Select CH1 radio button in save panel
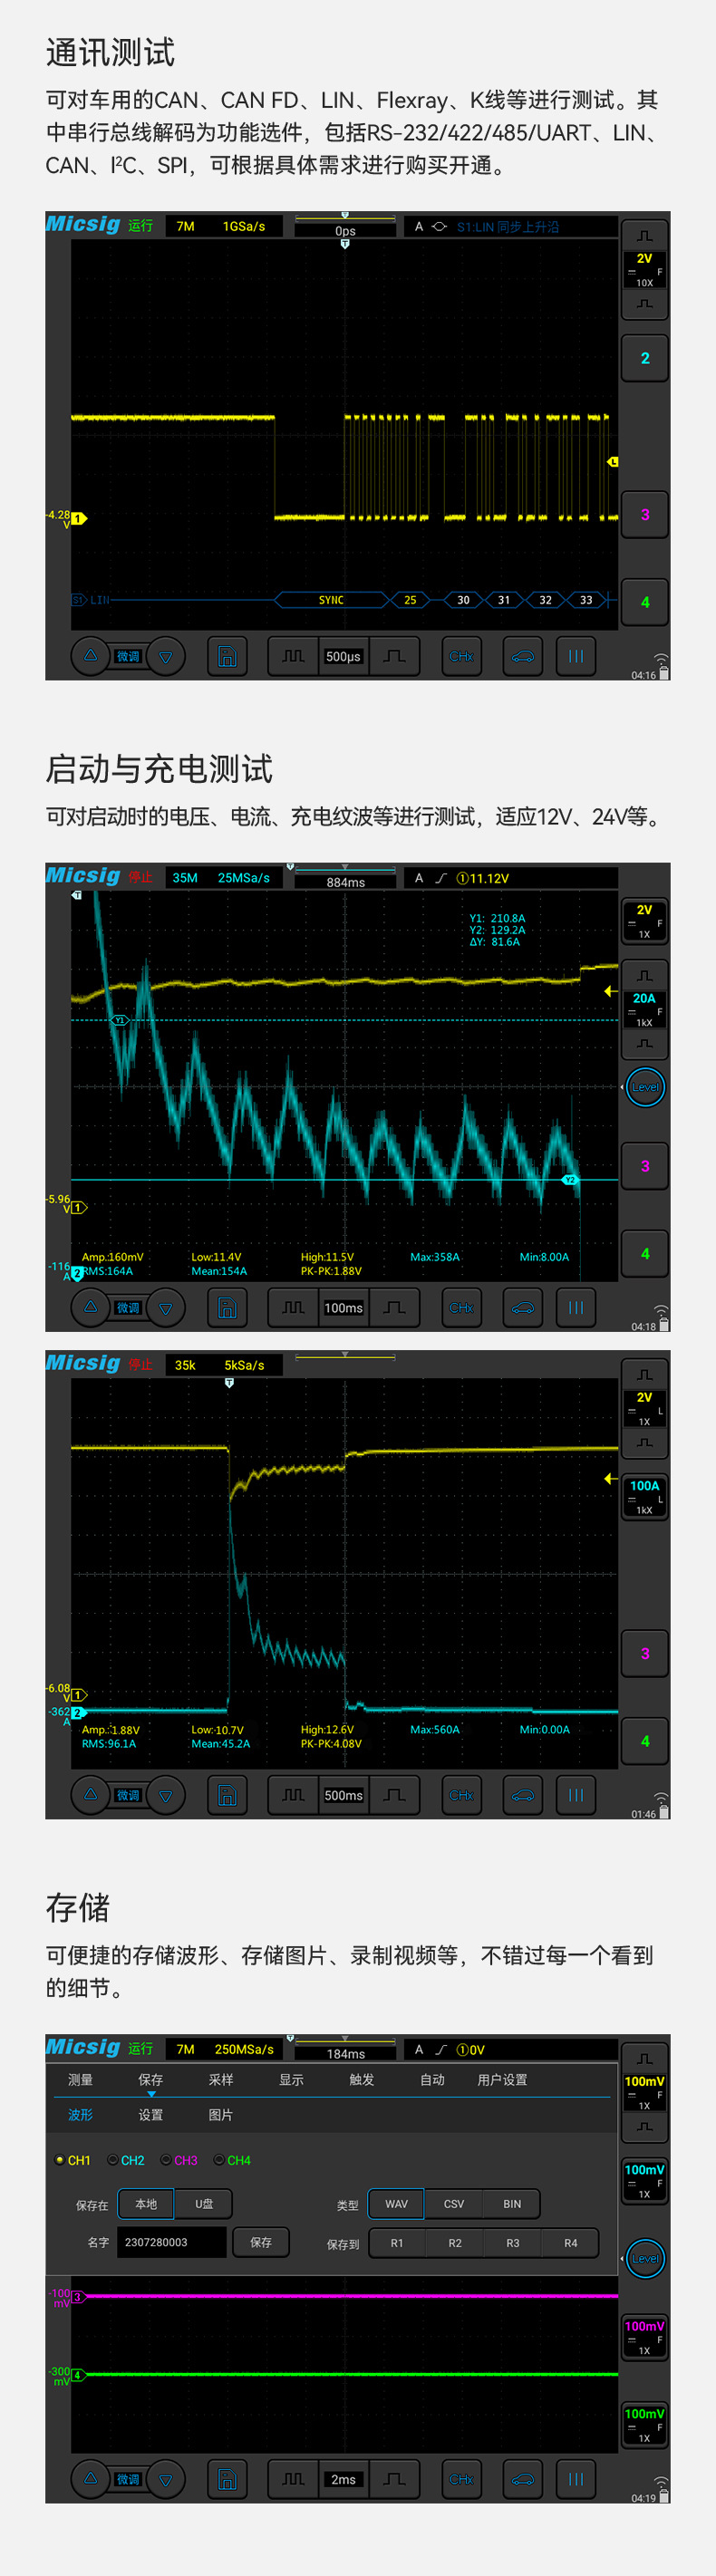716x2576 pixels. (x=59, y=2161)
